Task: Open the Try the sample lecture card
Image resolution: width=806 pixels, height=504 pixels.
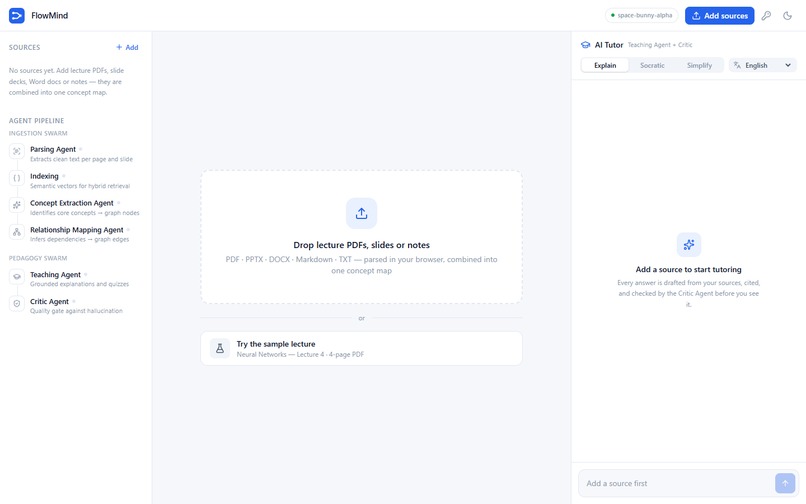Action: [361, 349]
